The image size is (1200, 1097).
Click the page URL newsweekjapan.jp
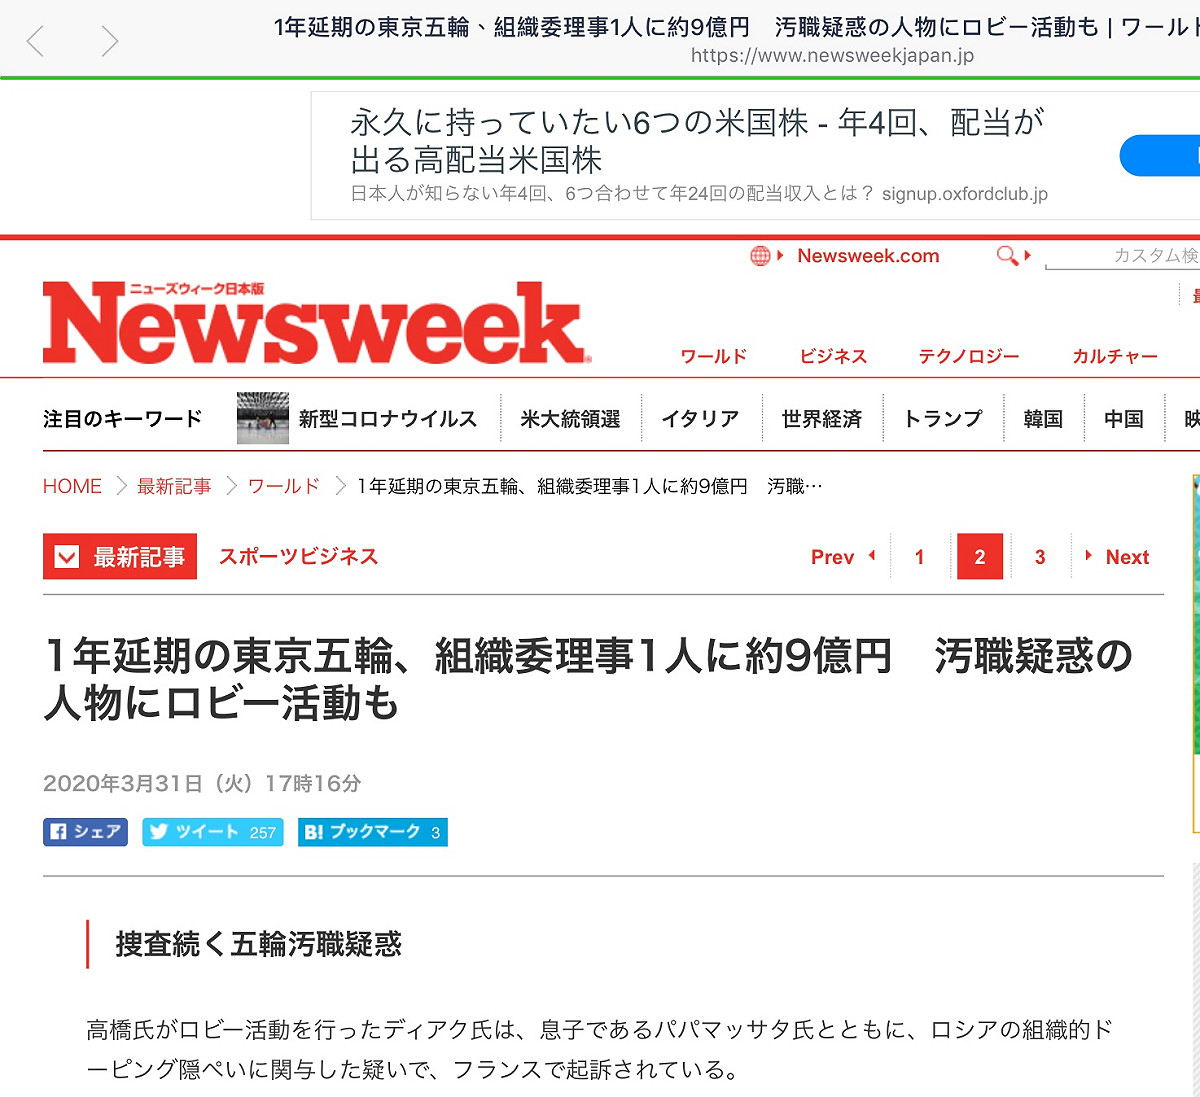pyautogui.click(x=832, y=55)
